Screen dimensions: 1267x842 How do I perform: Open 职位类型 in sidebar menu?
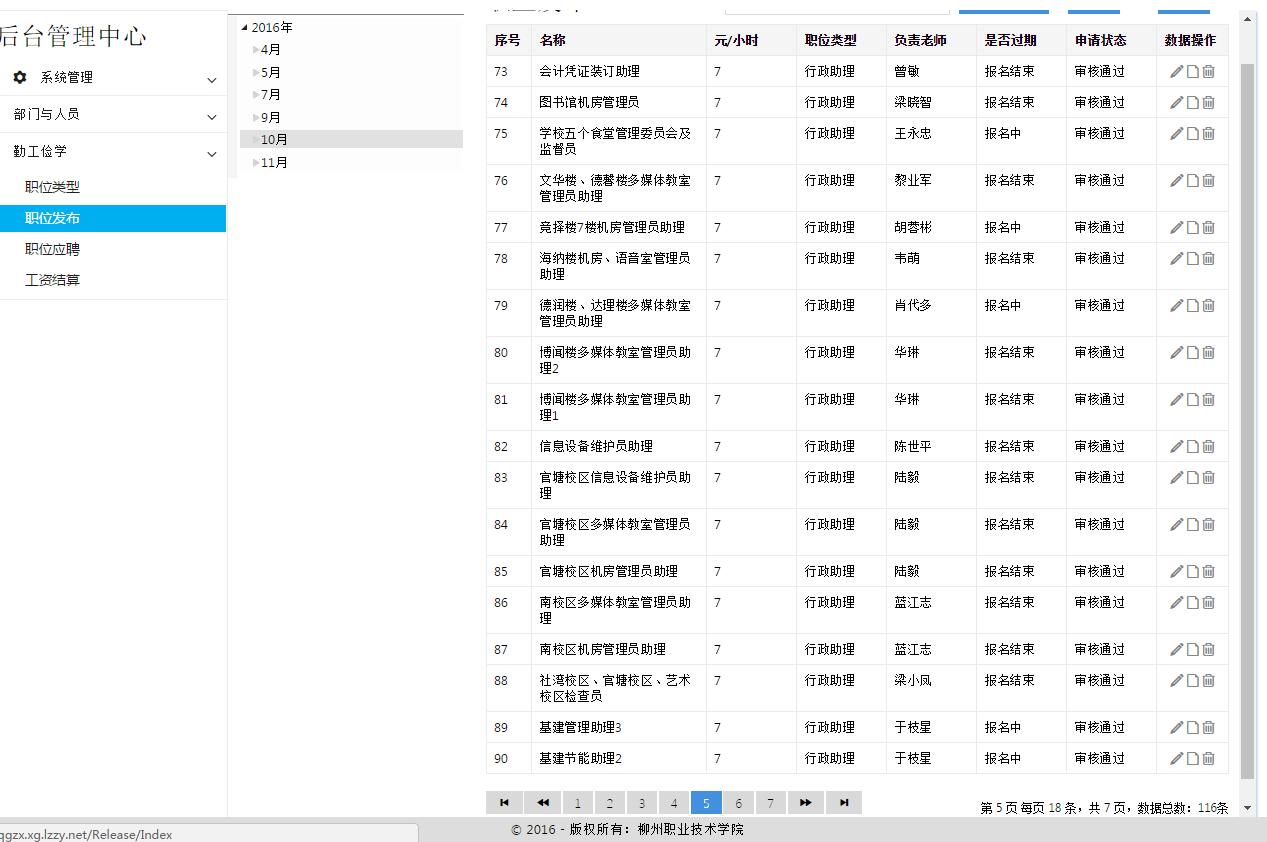52,187
